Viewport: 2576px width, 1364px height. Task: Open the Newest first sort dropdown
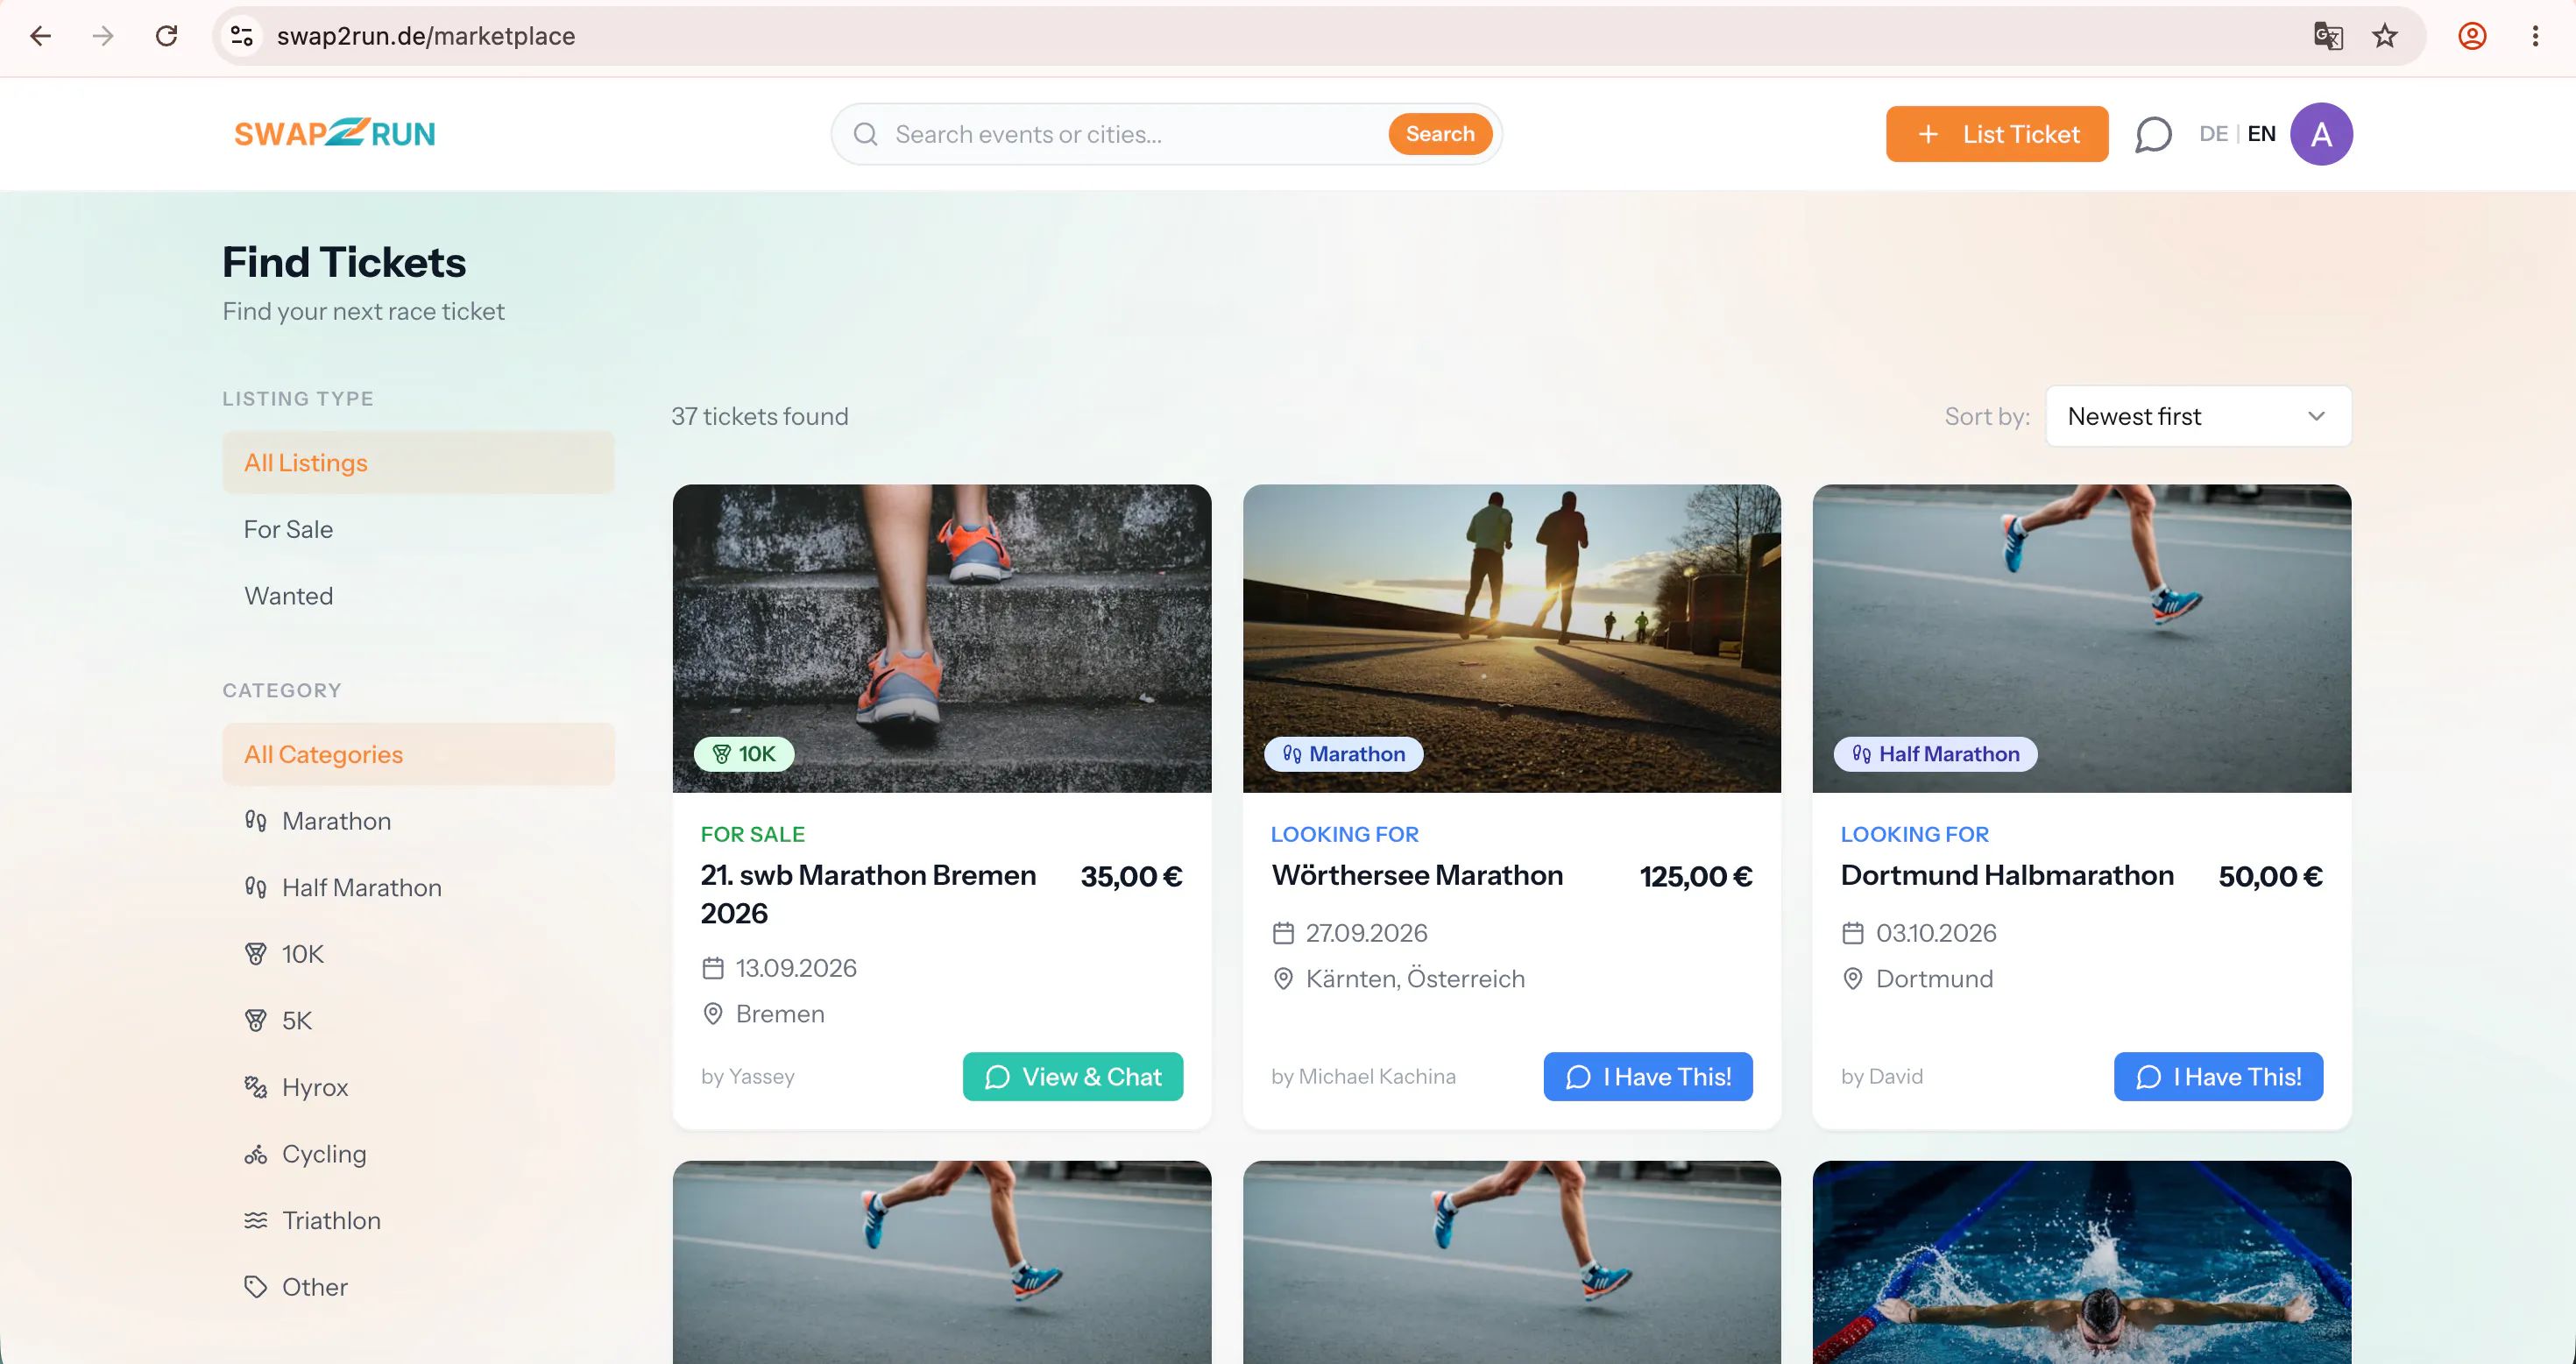2198,416
